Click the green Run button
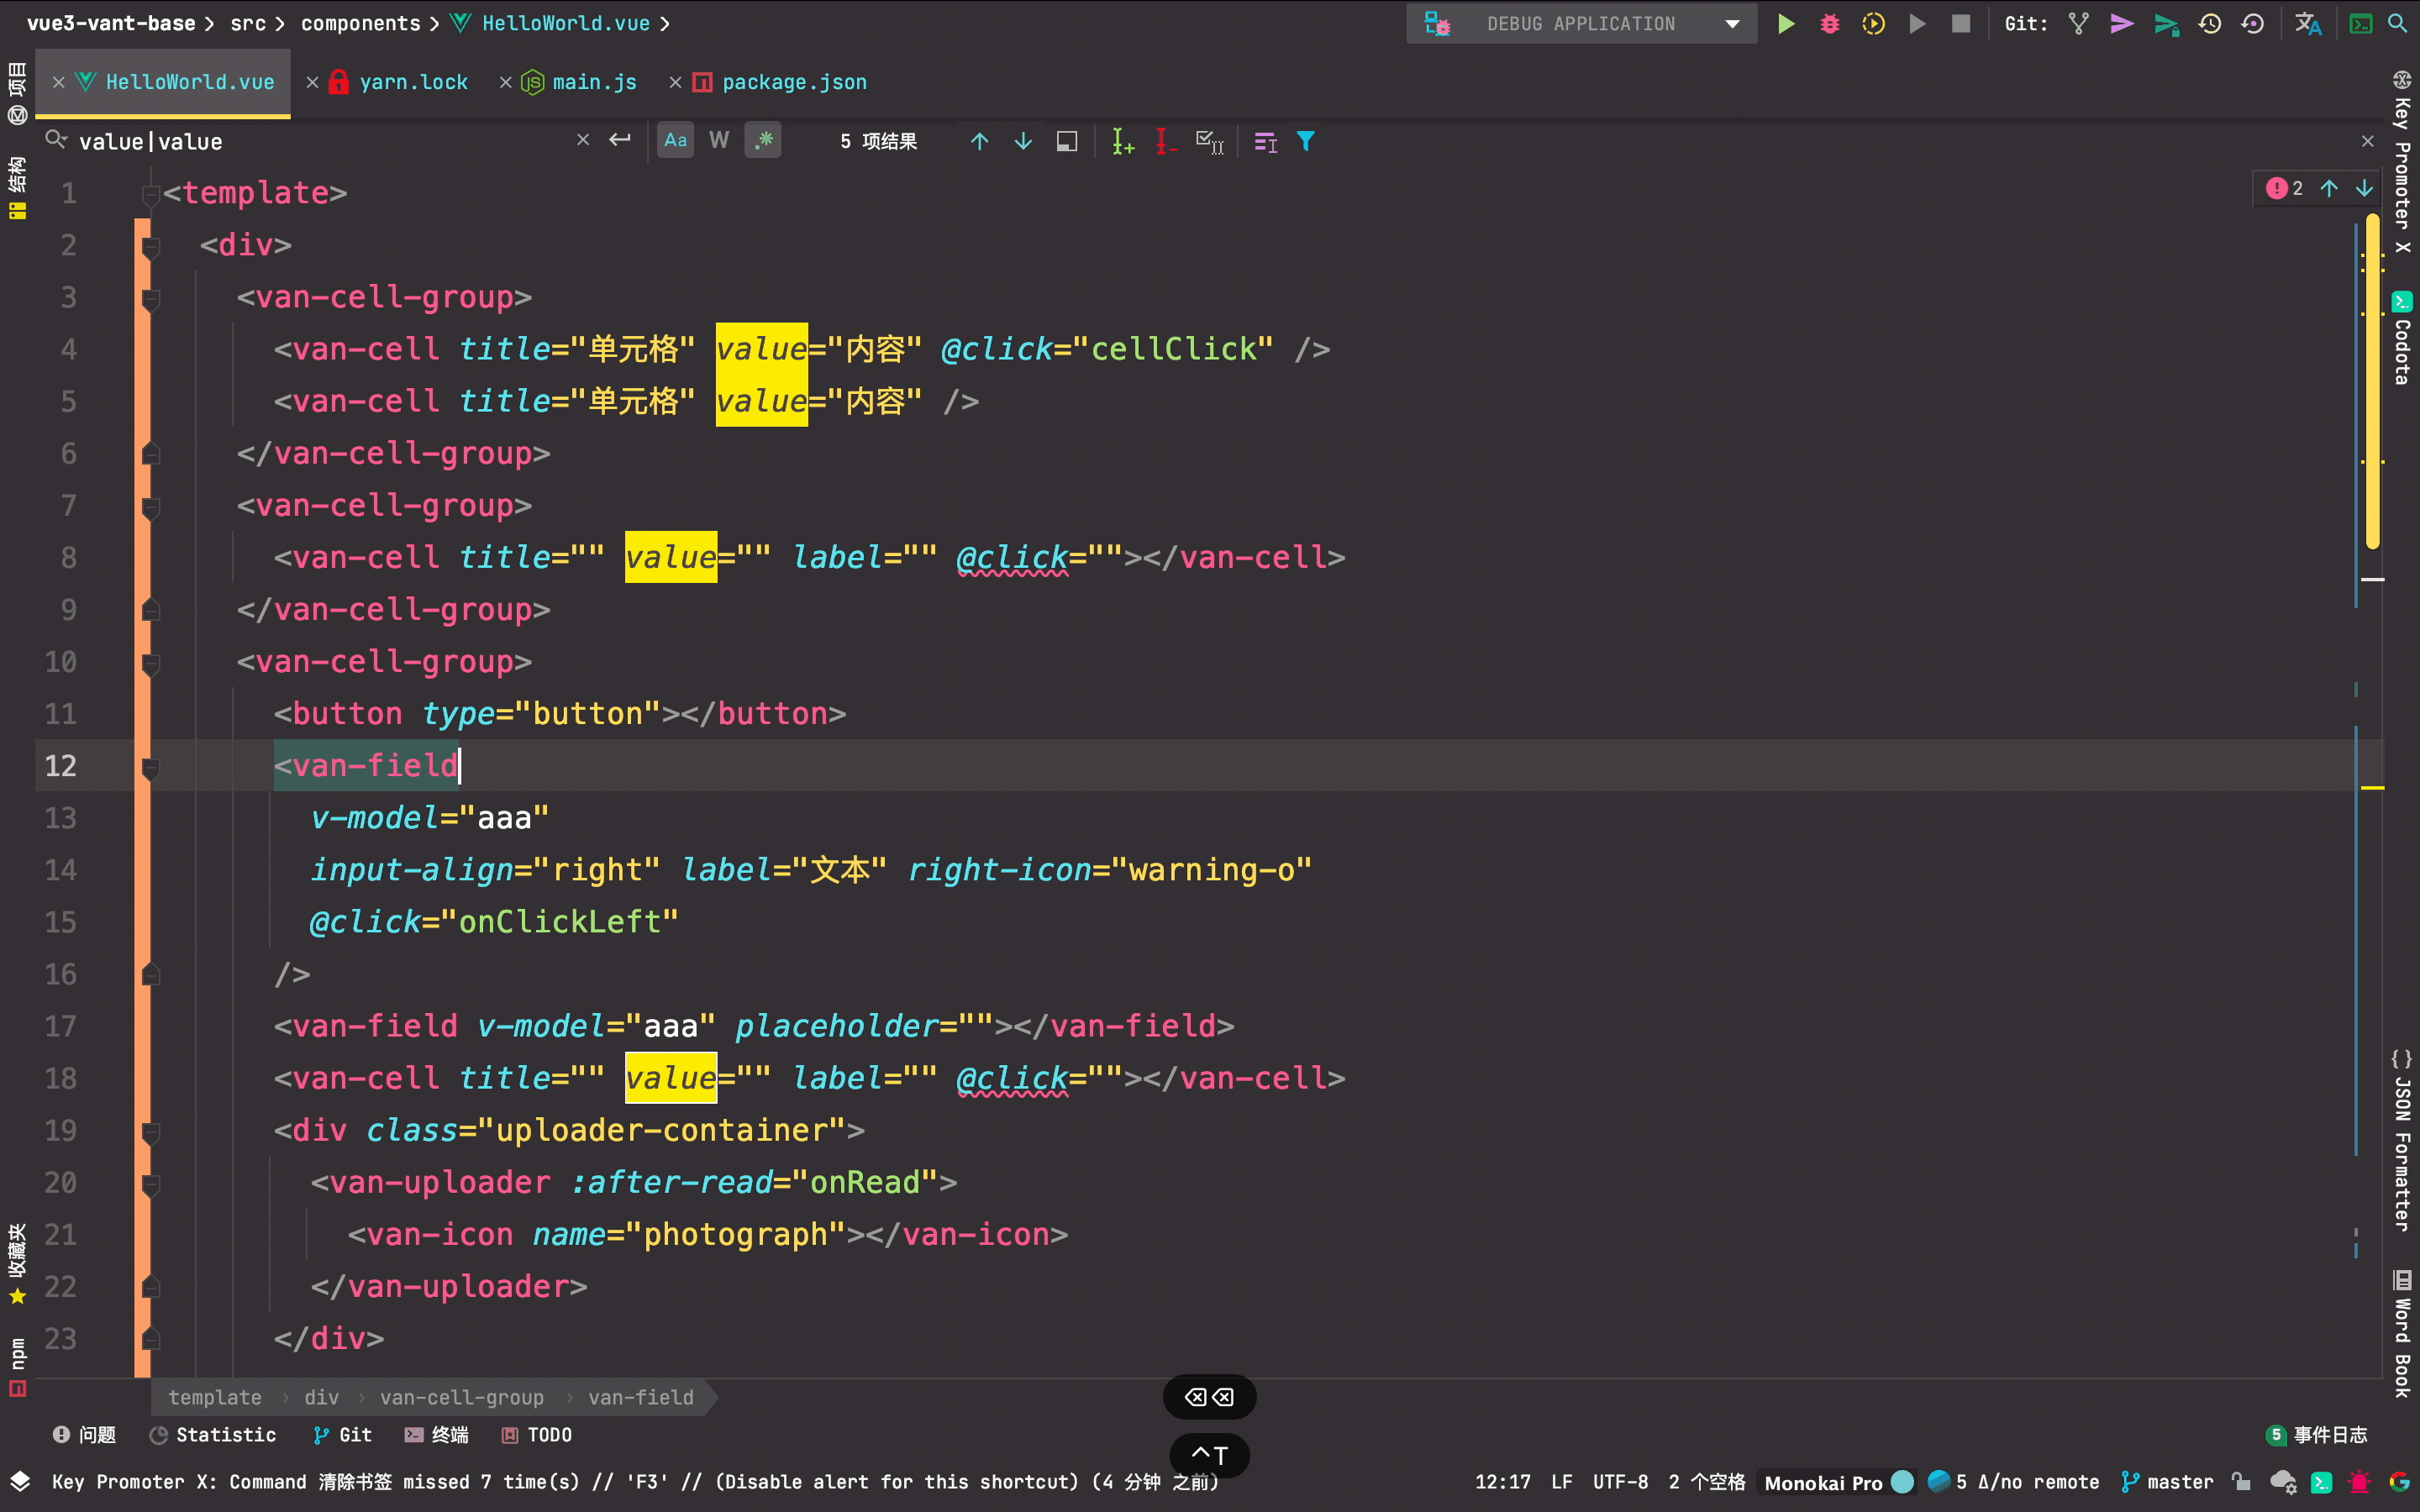The width and height of the screenshot is (2420, 1512). 1785,24
